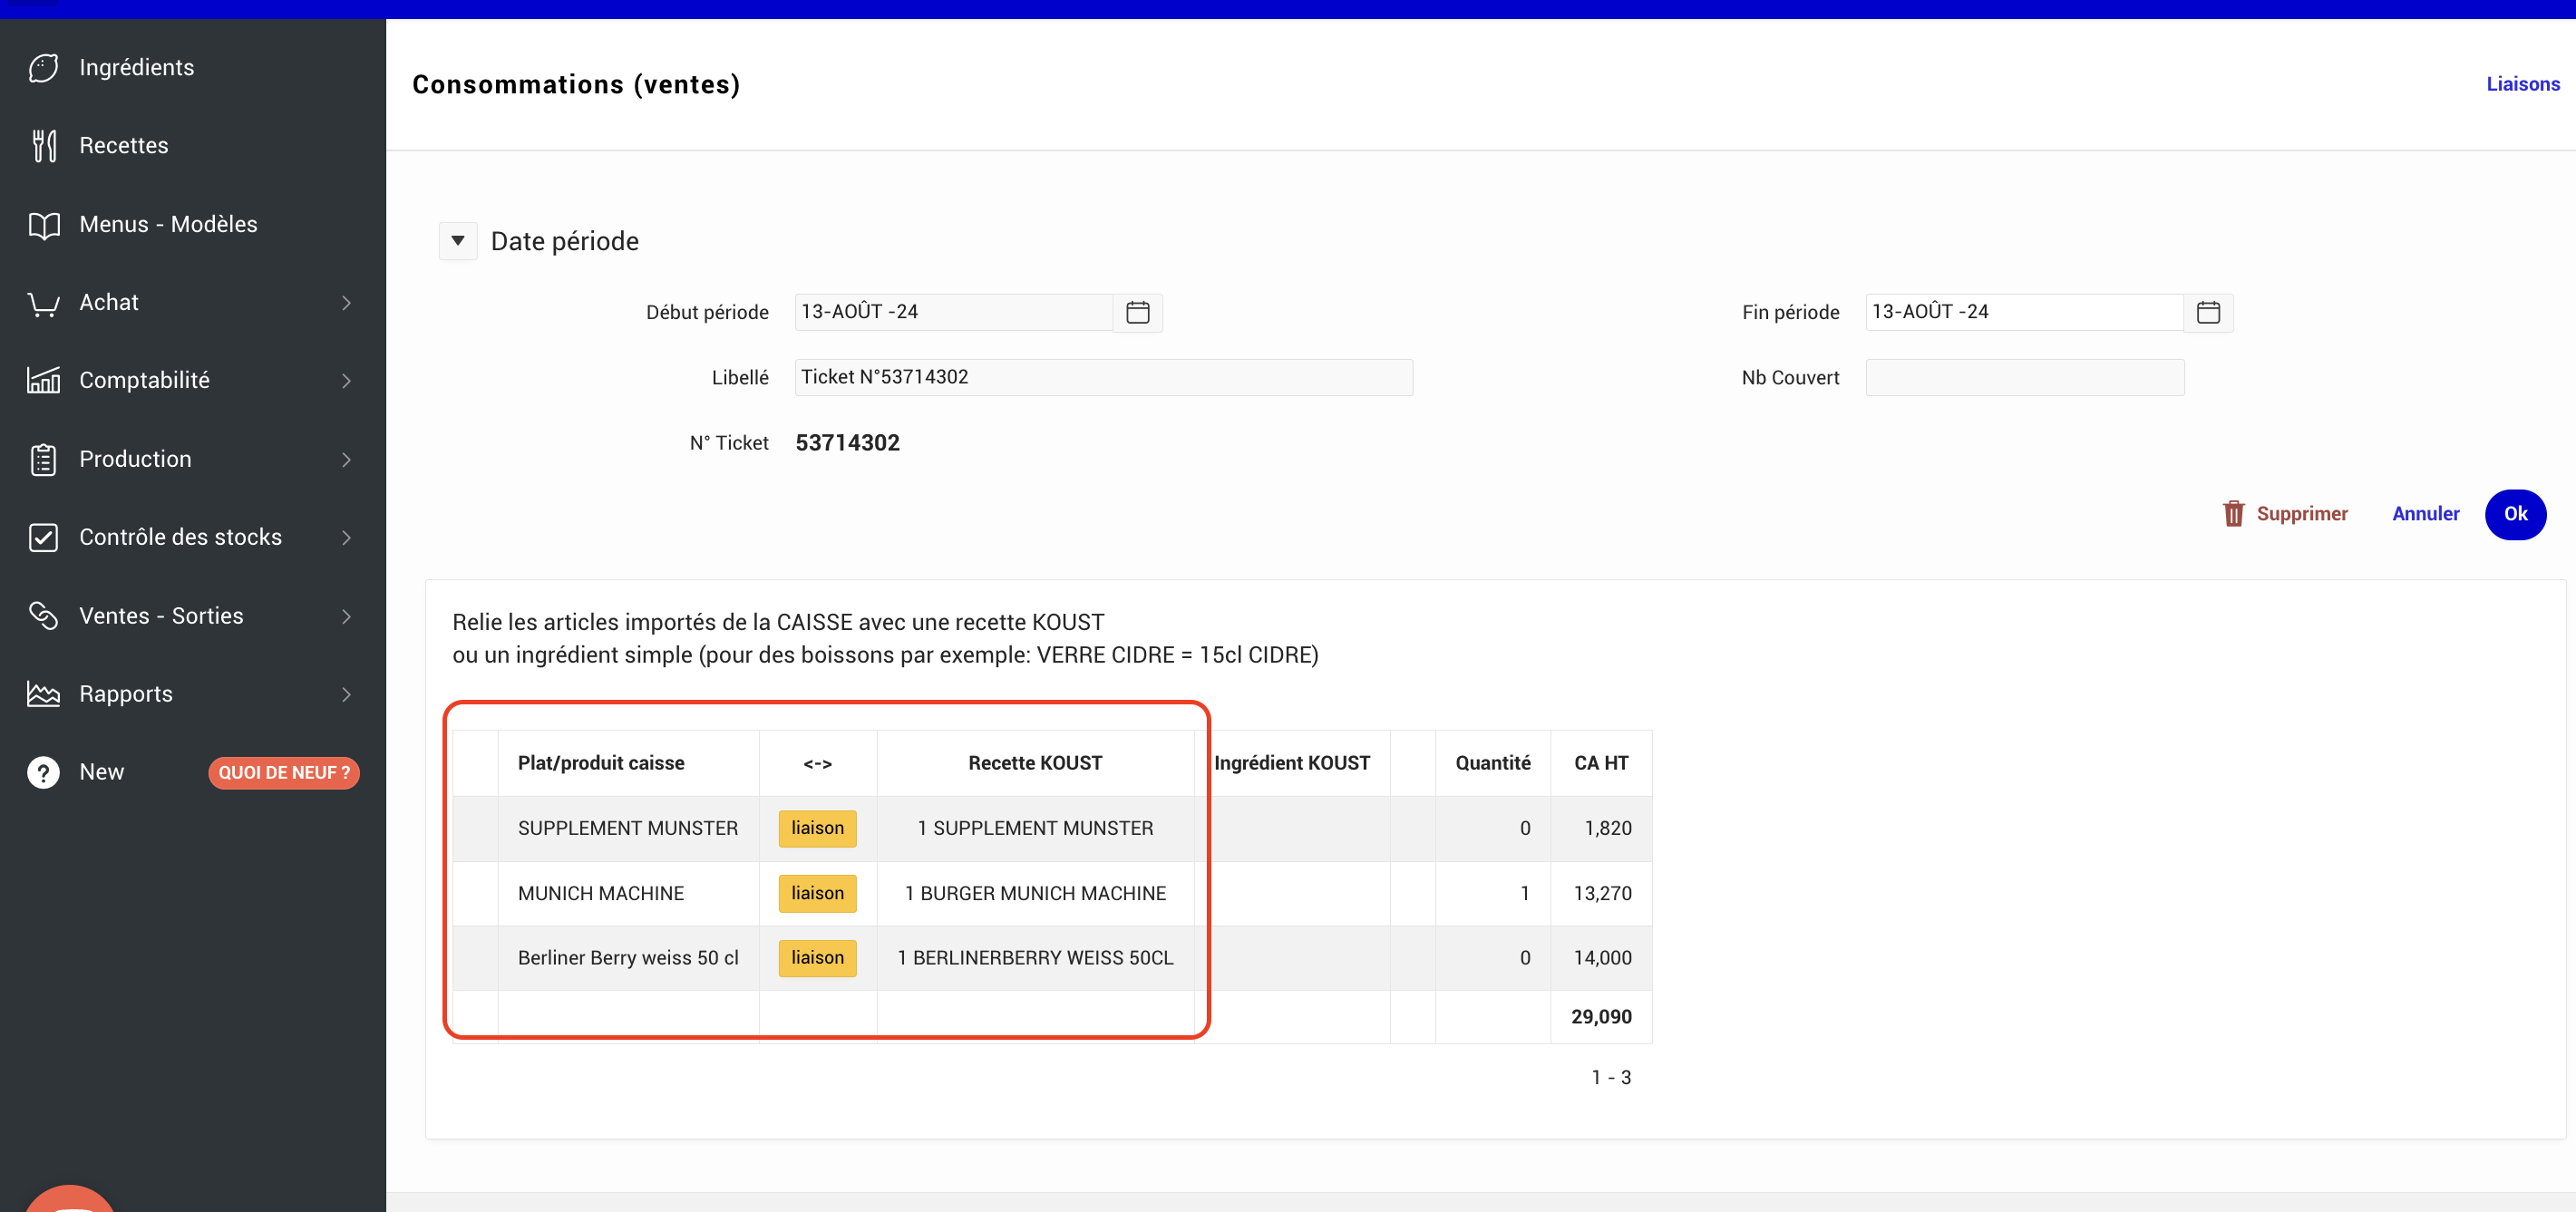Click the Recettes fork and knife icon
This screenshot has height=1212, width=2576.
43,146
